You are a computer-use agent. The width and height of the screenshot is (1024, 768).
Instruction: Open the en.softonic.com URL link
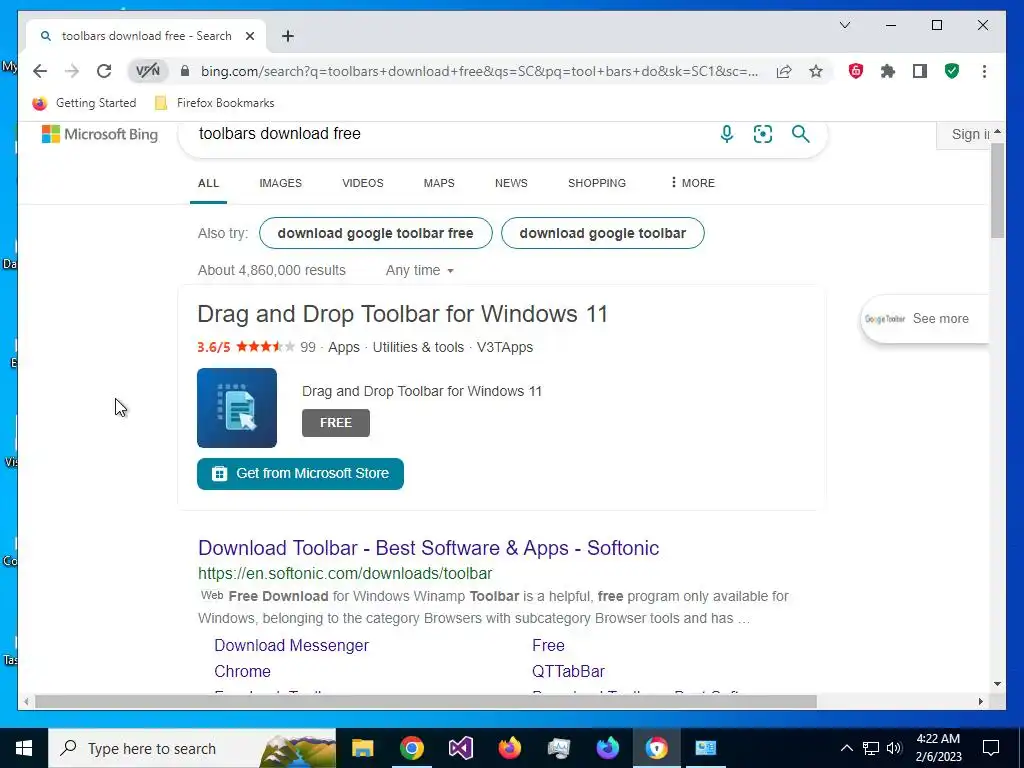(345, 573)
